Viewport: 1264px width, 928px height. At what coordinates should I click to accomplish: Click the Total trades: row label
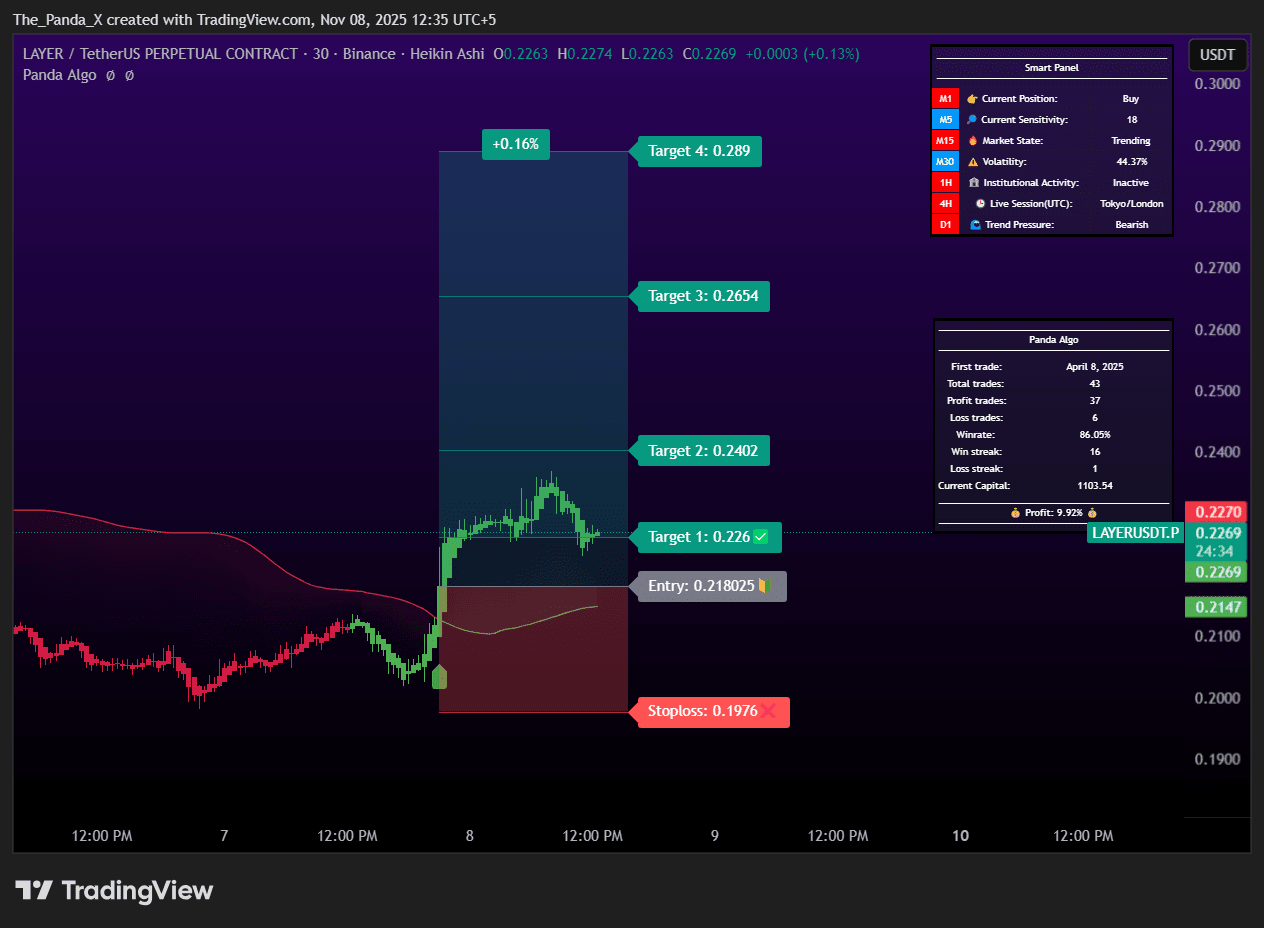click(x=975, y=384)
